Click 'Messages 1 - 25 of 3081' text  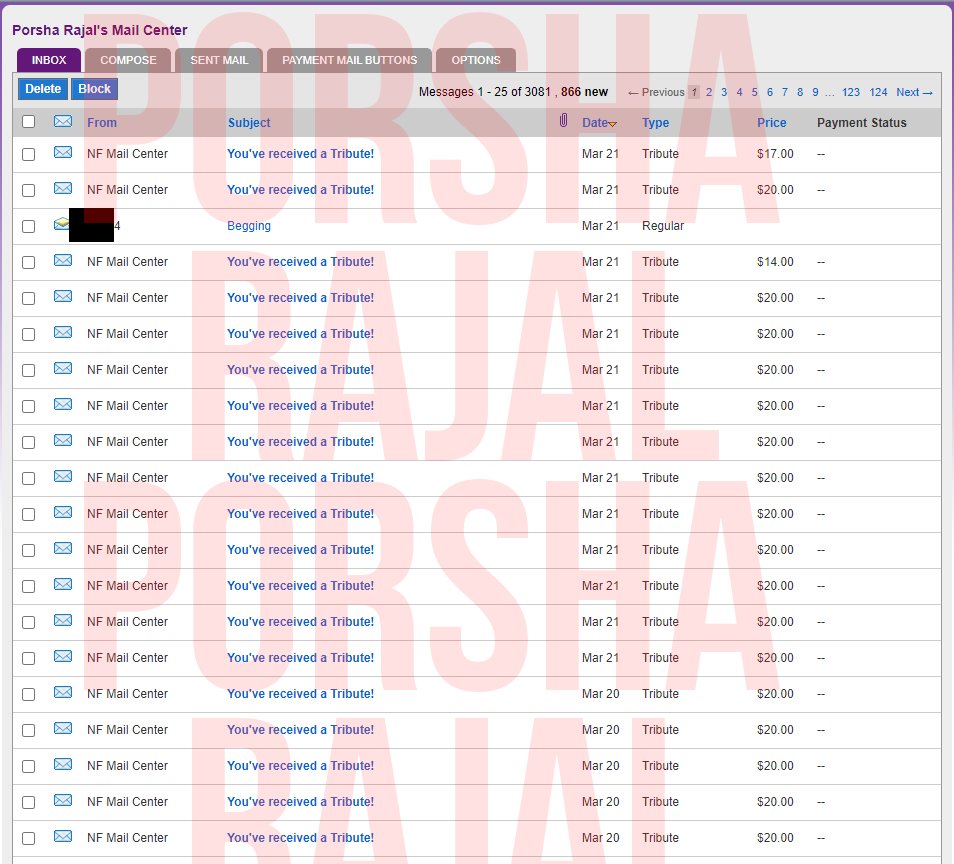tap(484, 92)
